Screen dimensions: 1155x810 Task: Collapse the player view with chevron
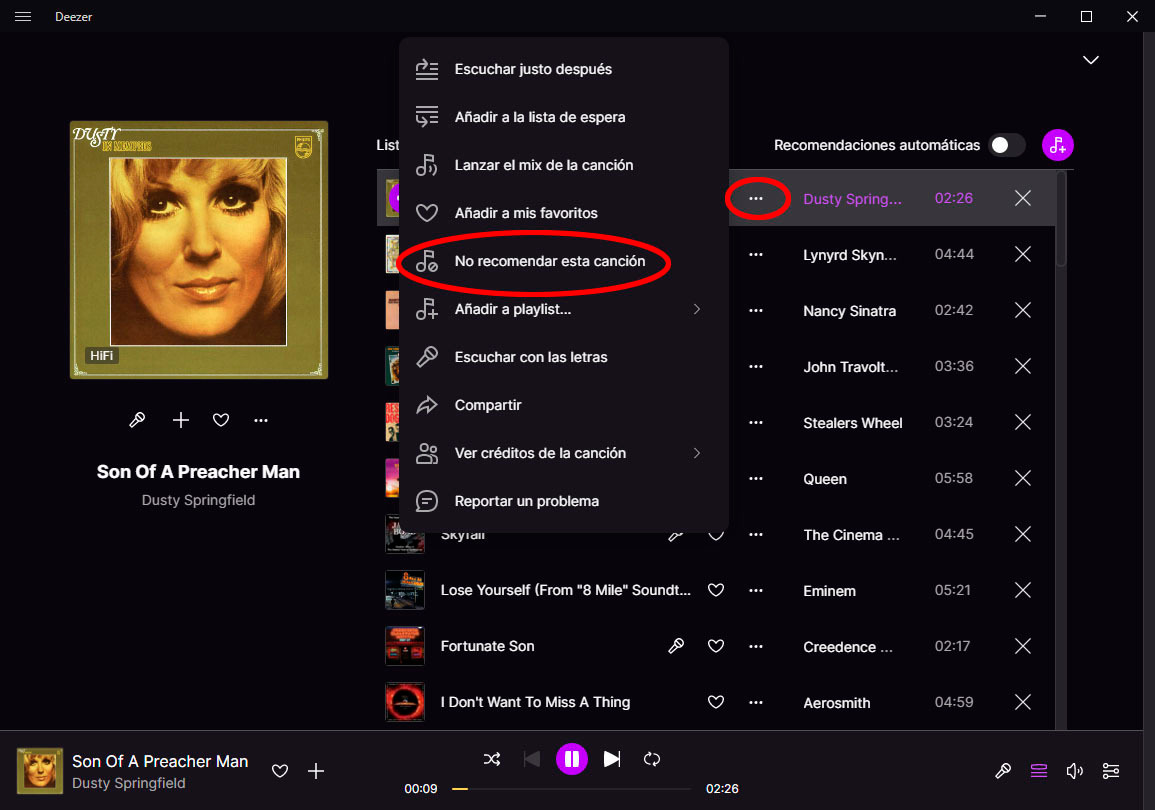pos(1090,60)
